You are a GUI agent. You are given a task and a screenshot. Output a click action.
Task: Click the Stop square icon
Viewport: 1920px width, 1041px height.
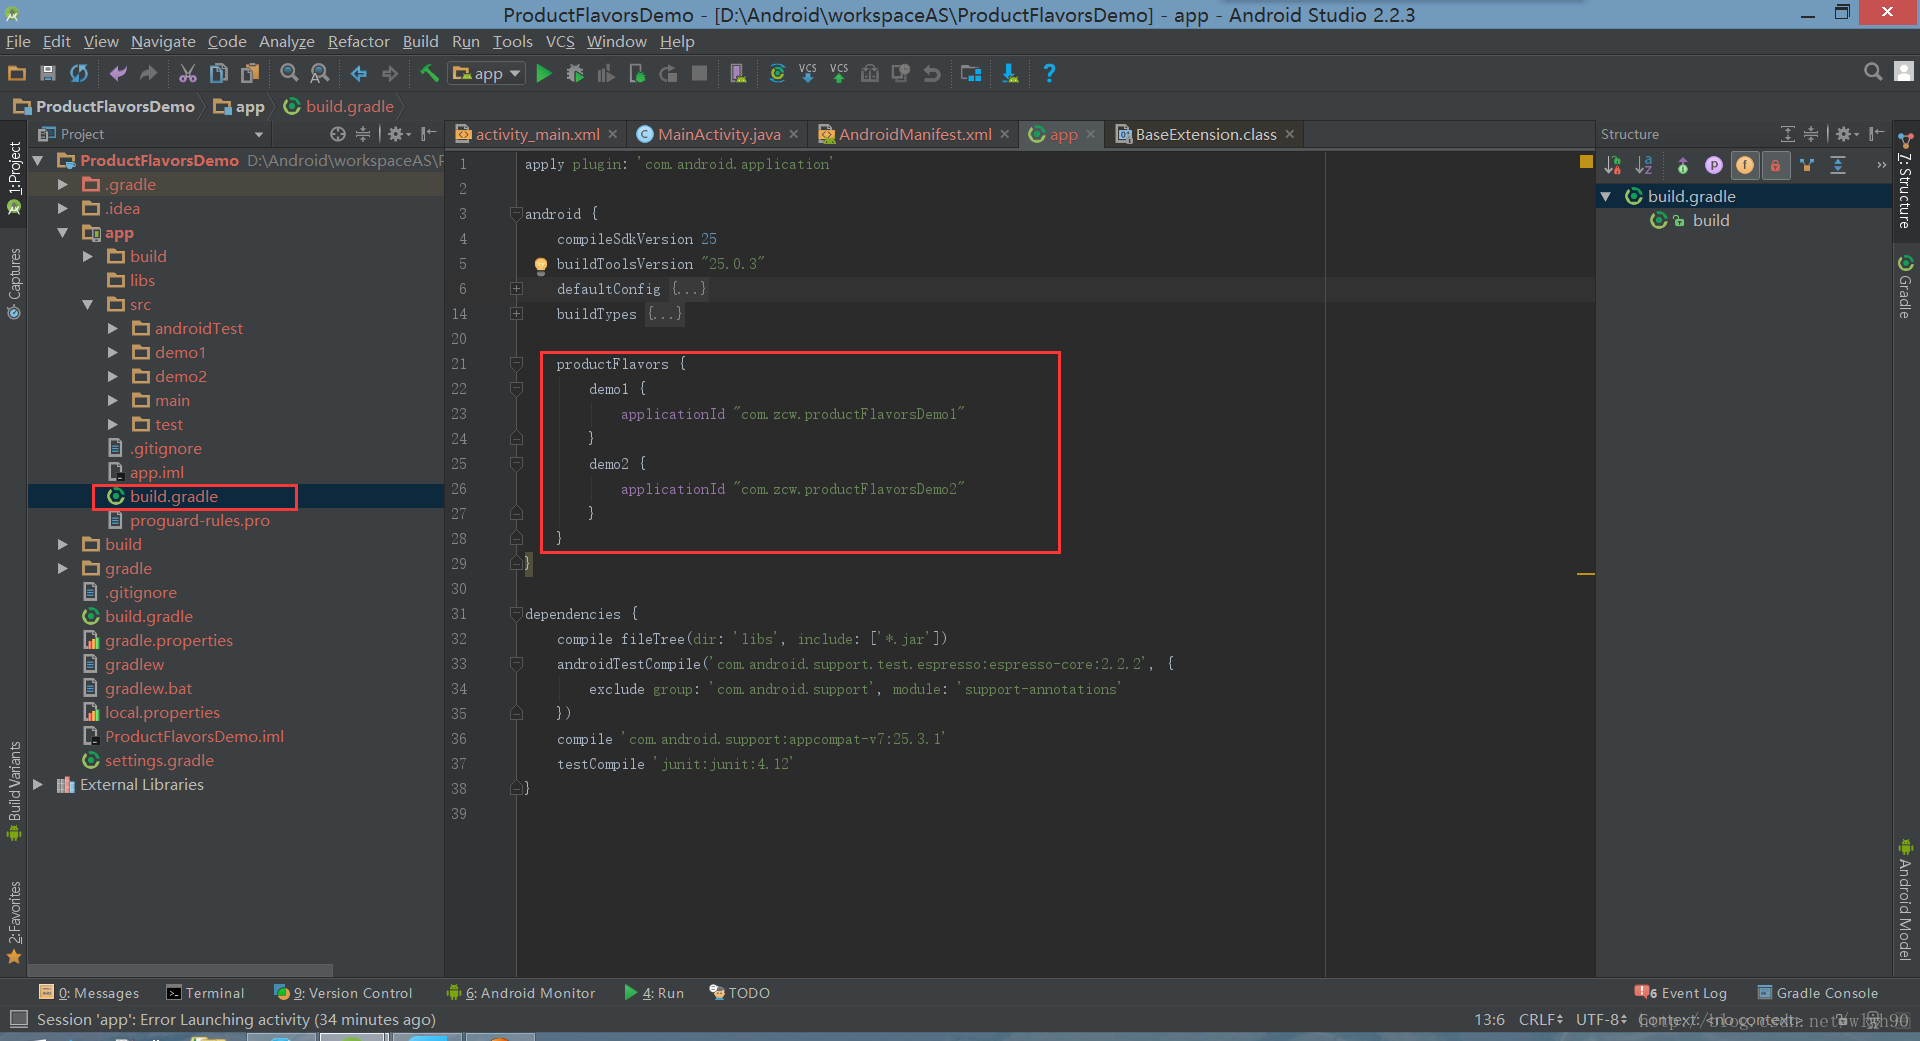[x=700, y=73]
